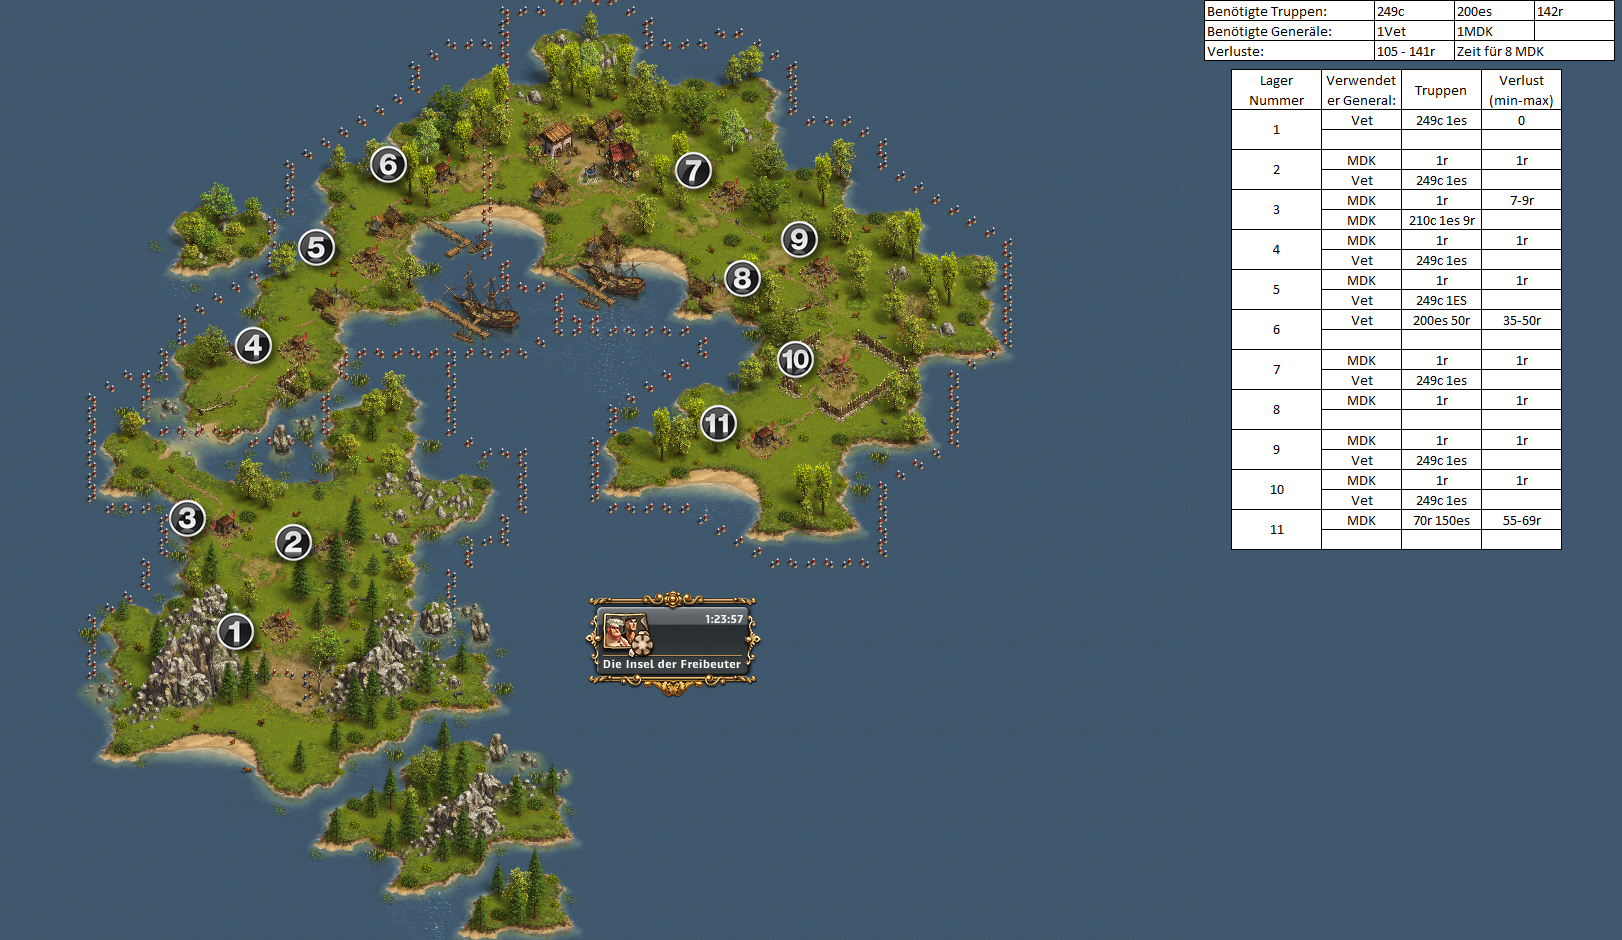
Task: Select camp marker number 10
Action: (x=795, y=360)
